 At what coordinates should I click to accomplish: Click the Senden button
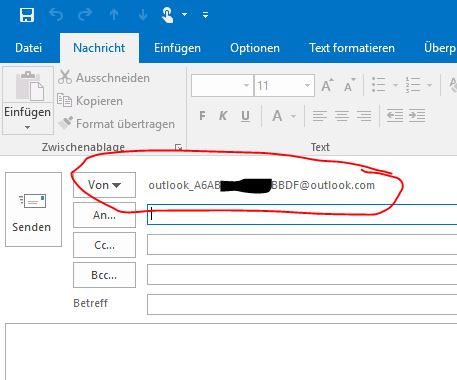tap(33, 209)
